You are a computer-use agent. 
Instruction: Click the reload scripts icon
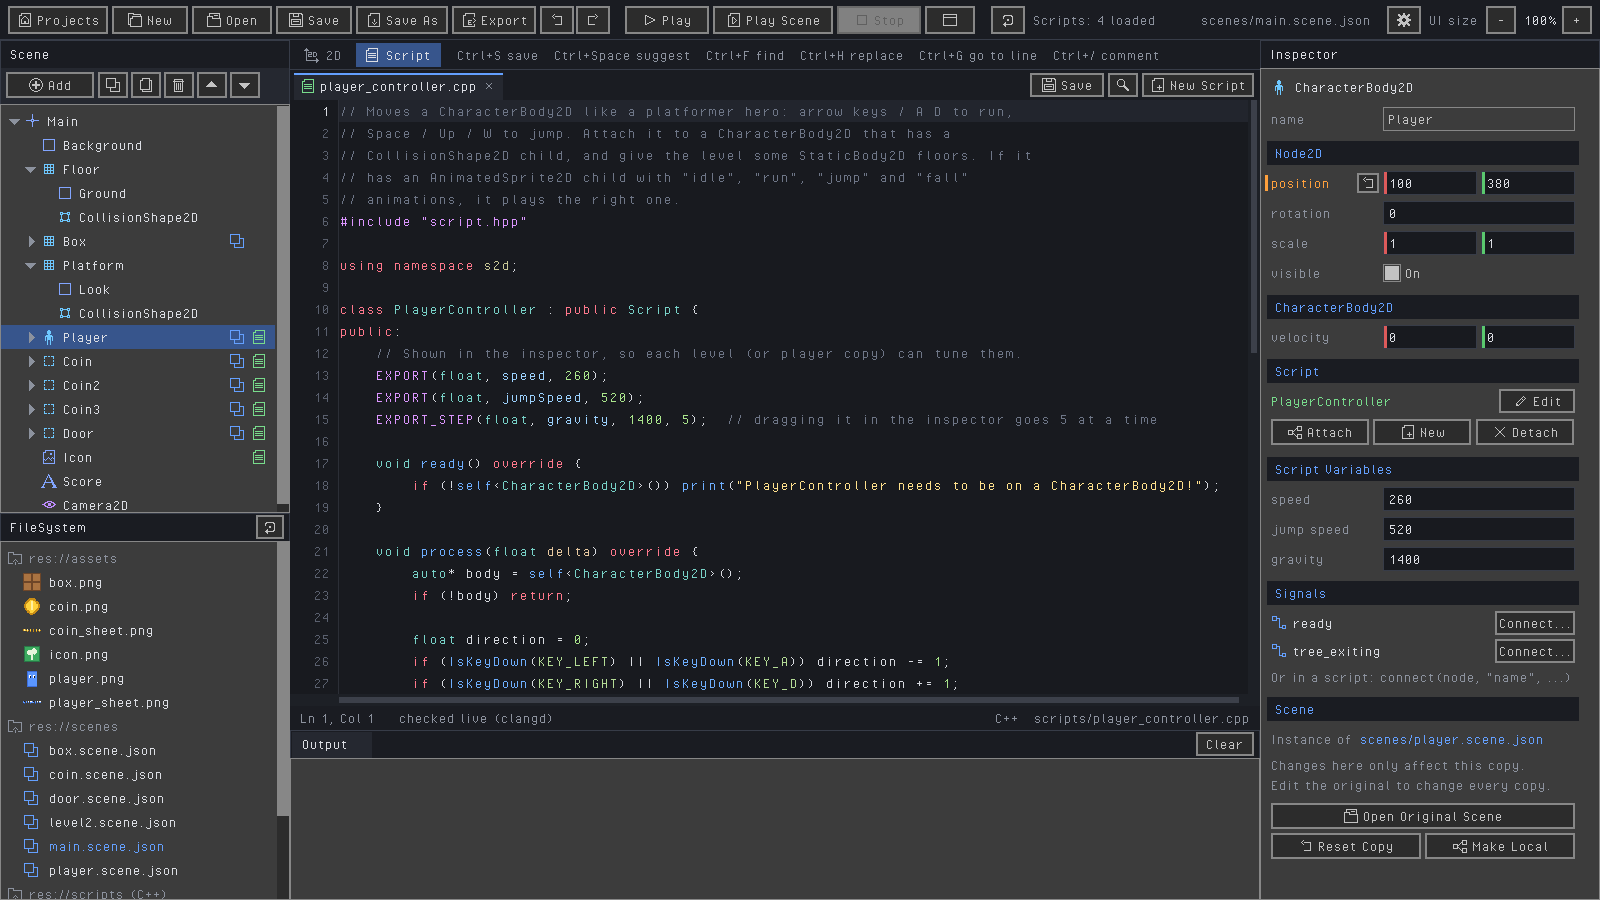[x=1008, y=20]
